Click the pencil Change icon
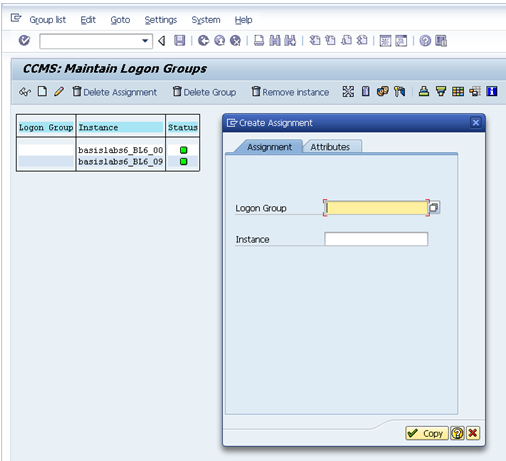506x461 pixels. pyautogui.click(x=59, y=91)
